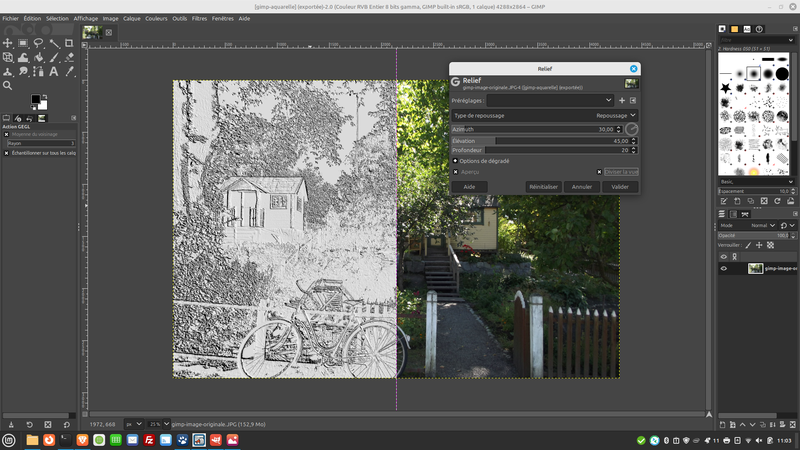This screenshot has width=800, height=450.
Task: Hide the gimp-image layer with eye icon
Action: 724,268
